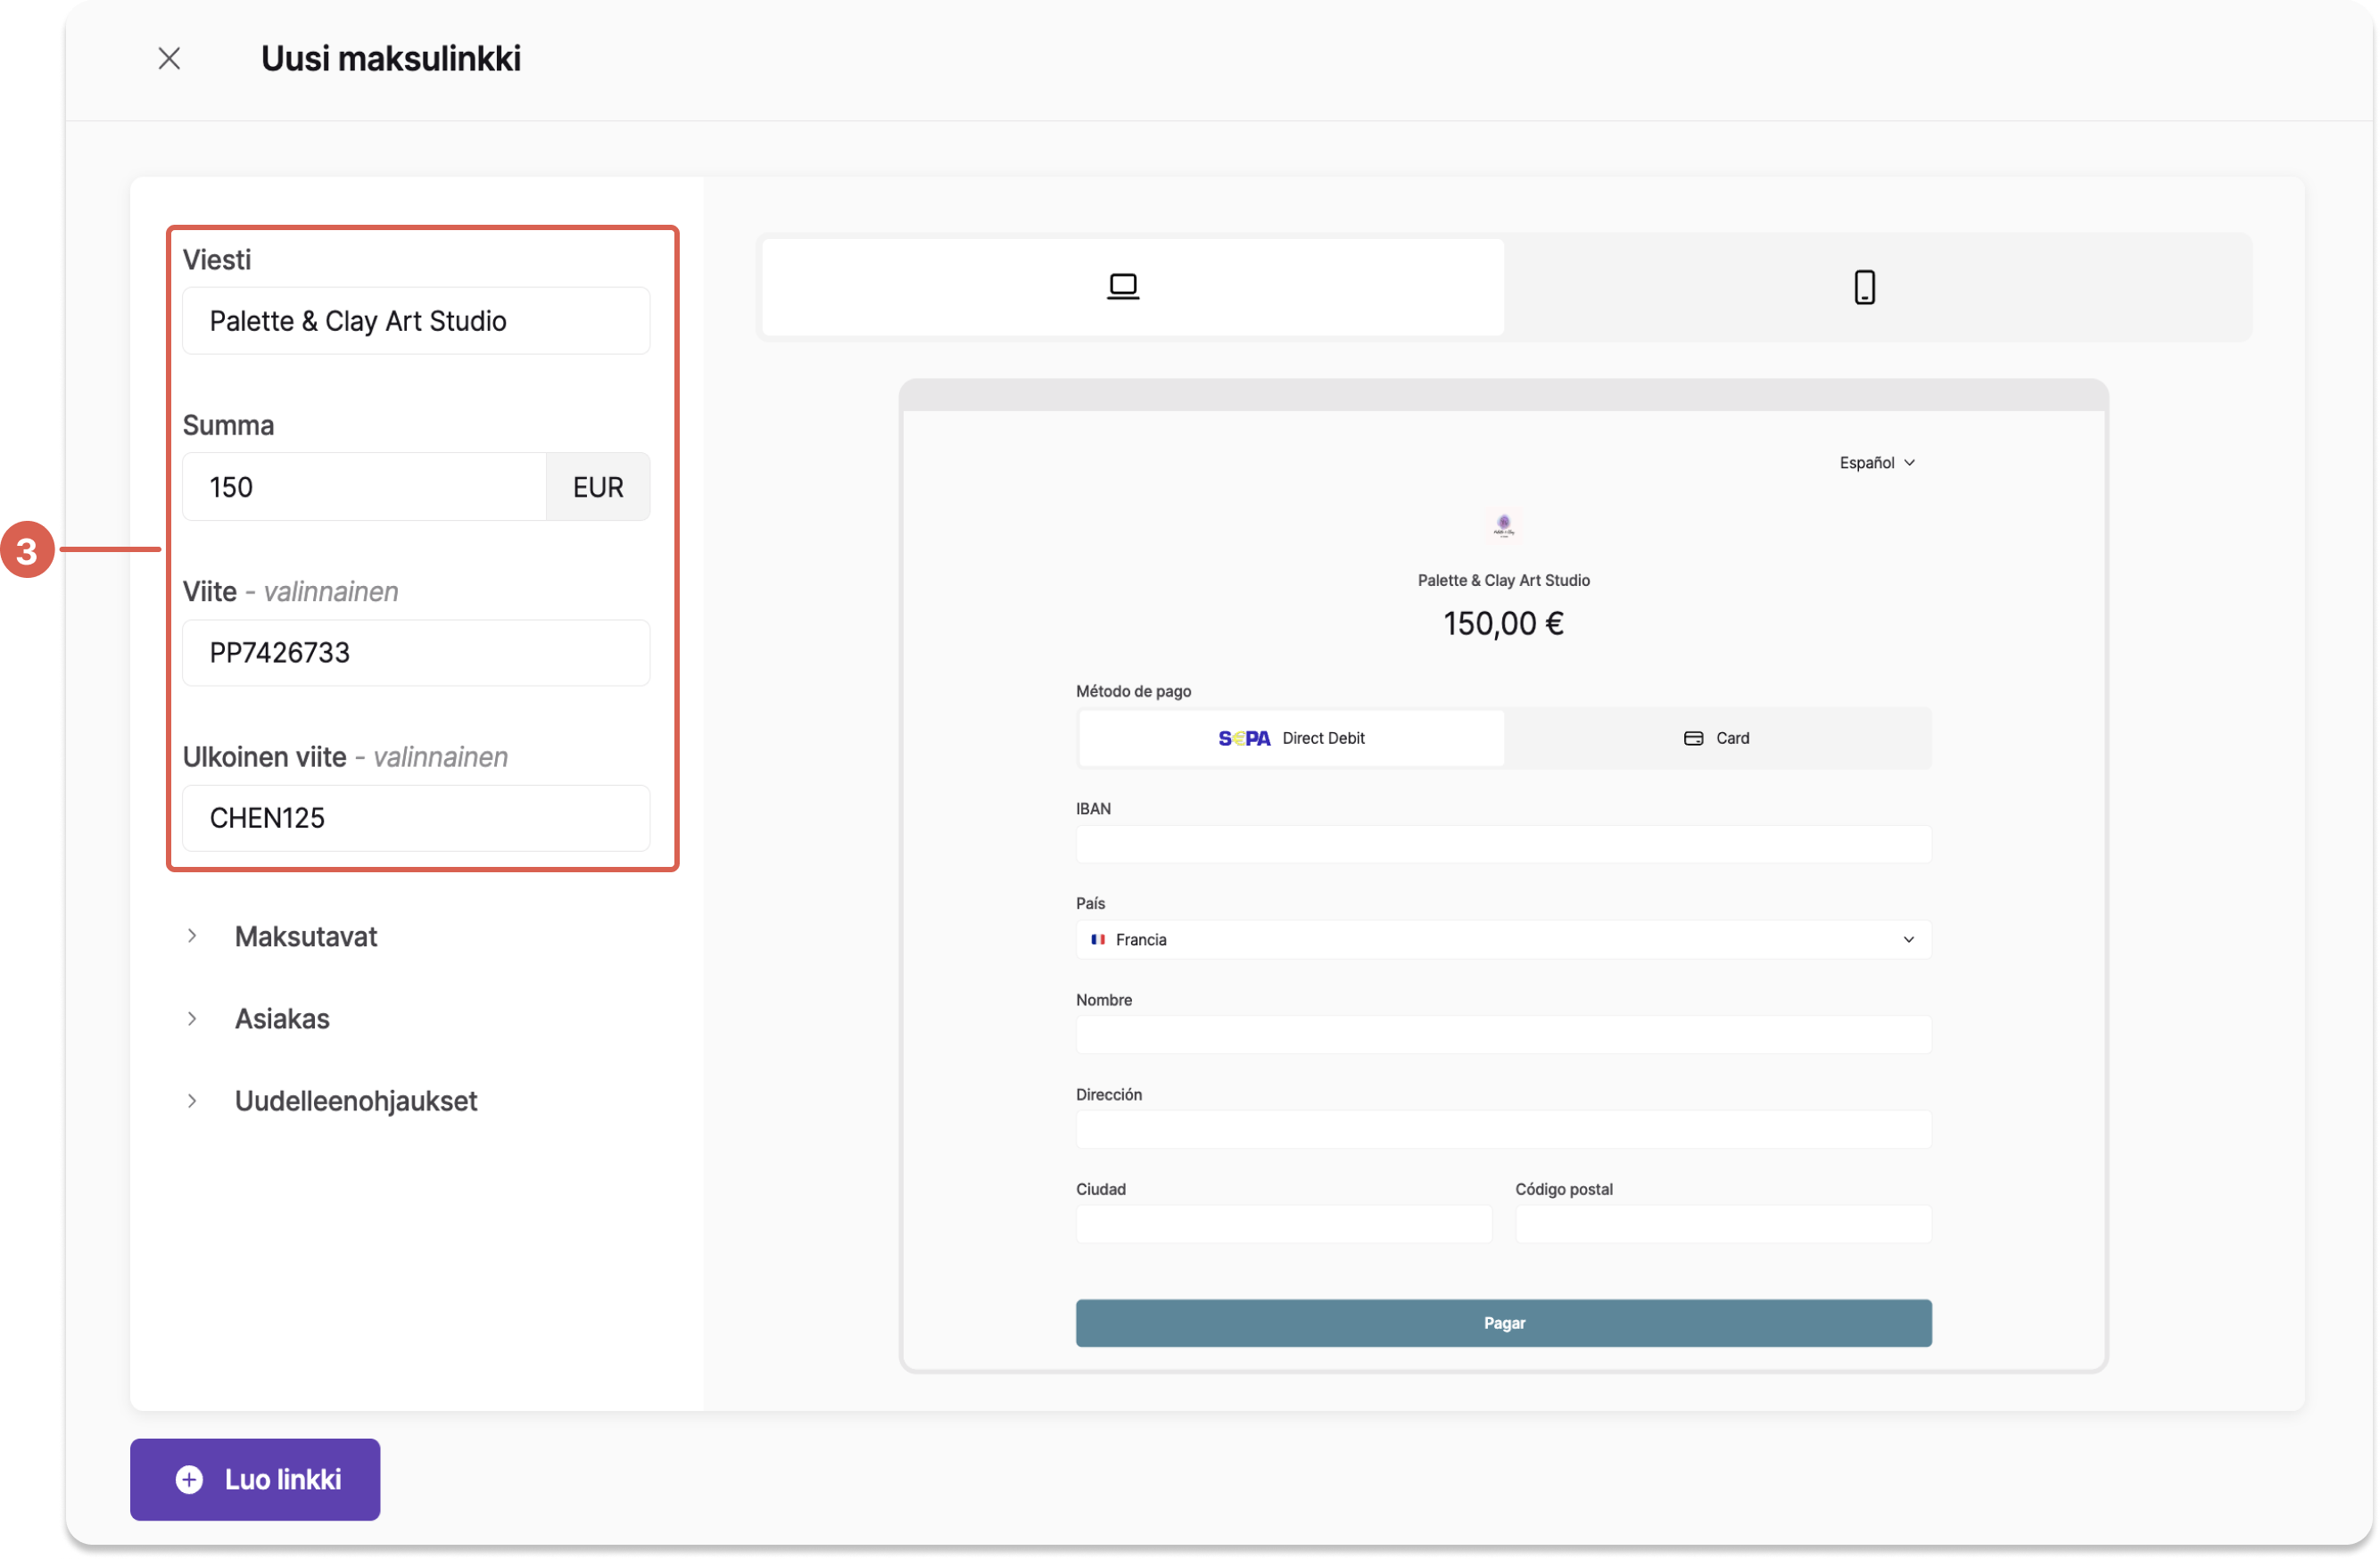Click the Uusi maksulinkki title
The image size is (2380, 1559).
point(391,58)
